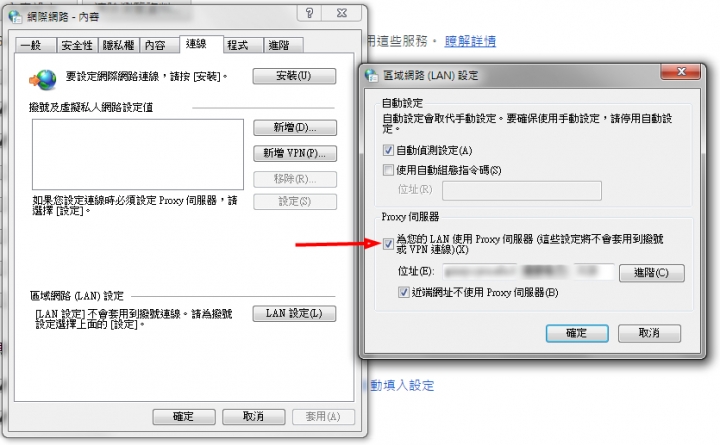Open the 隱私權 tab
The height and width of the screenshot is (445, 720).
(x=118, y=45)
